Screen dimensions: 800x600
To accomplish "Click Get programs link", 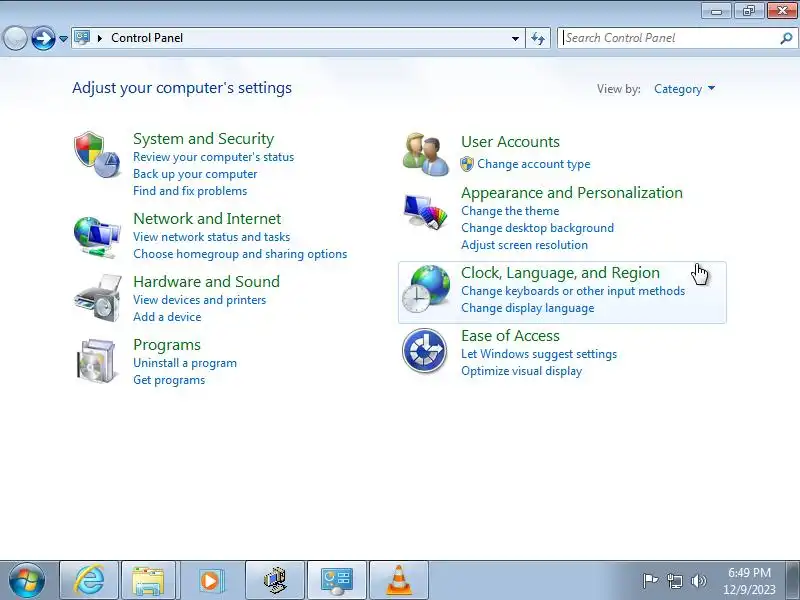I will pyautogui.click(x=169, y=380).
